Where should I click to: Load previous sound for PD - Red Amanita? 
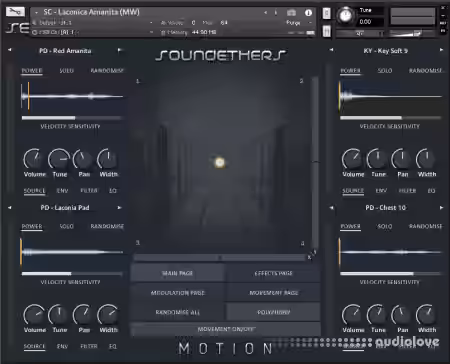[x=10, y=50]
